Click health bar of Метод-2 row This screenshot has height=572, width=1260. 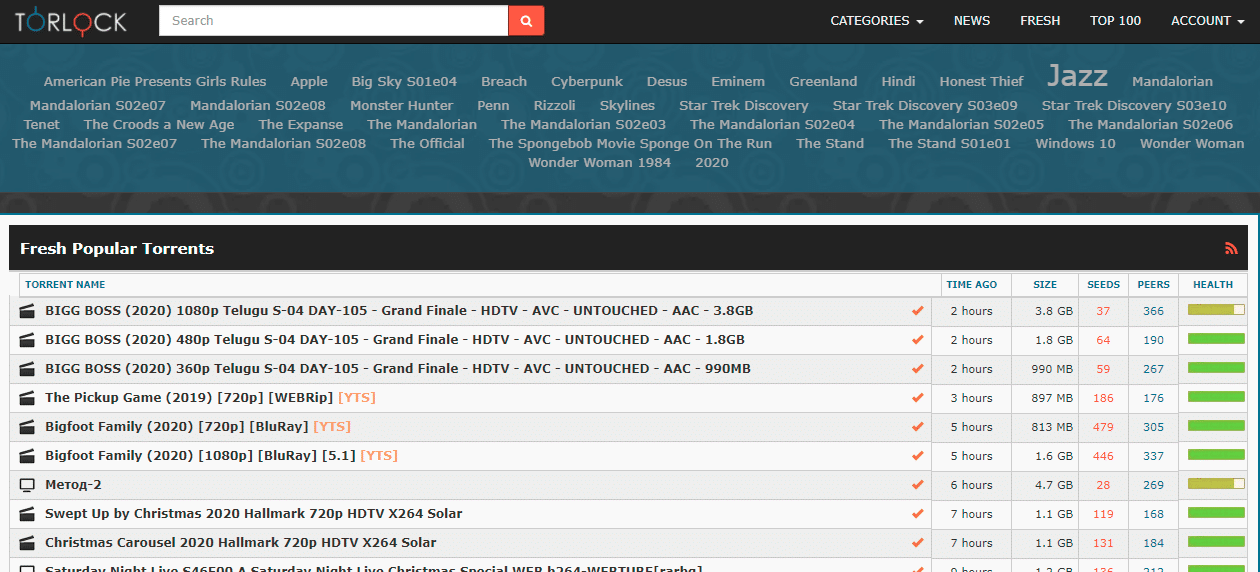click(1216, 484)
